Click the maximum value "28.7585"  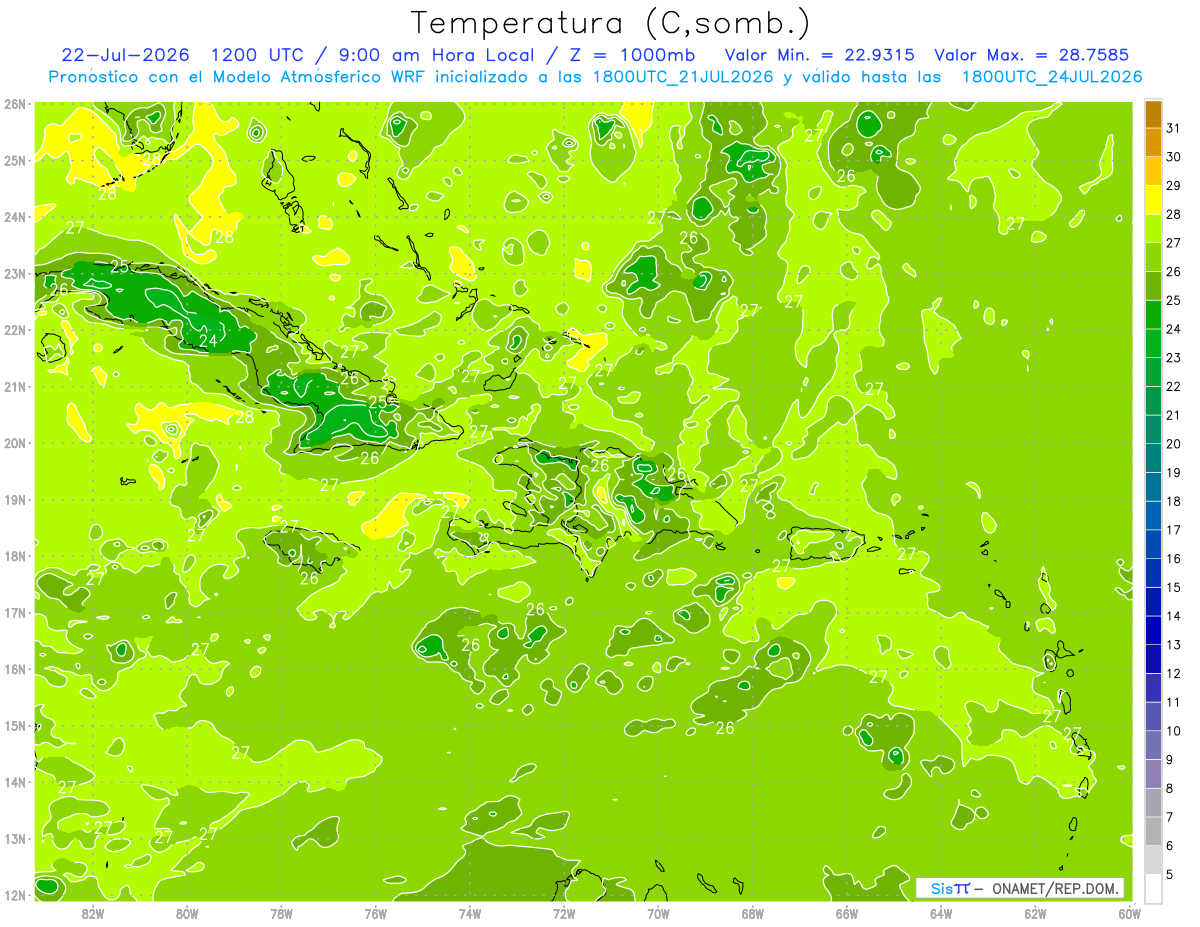point(1095,55)
